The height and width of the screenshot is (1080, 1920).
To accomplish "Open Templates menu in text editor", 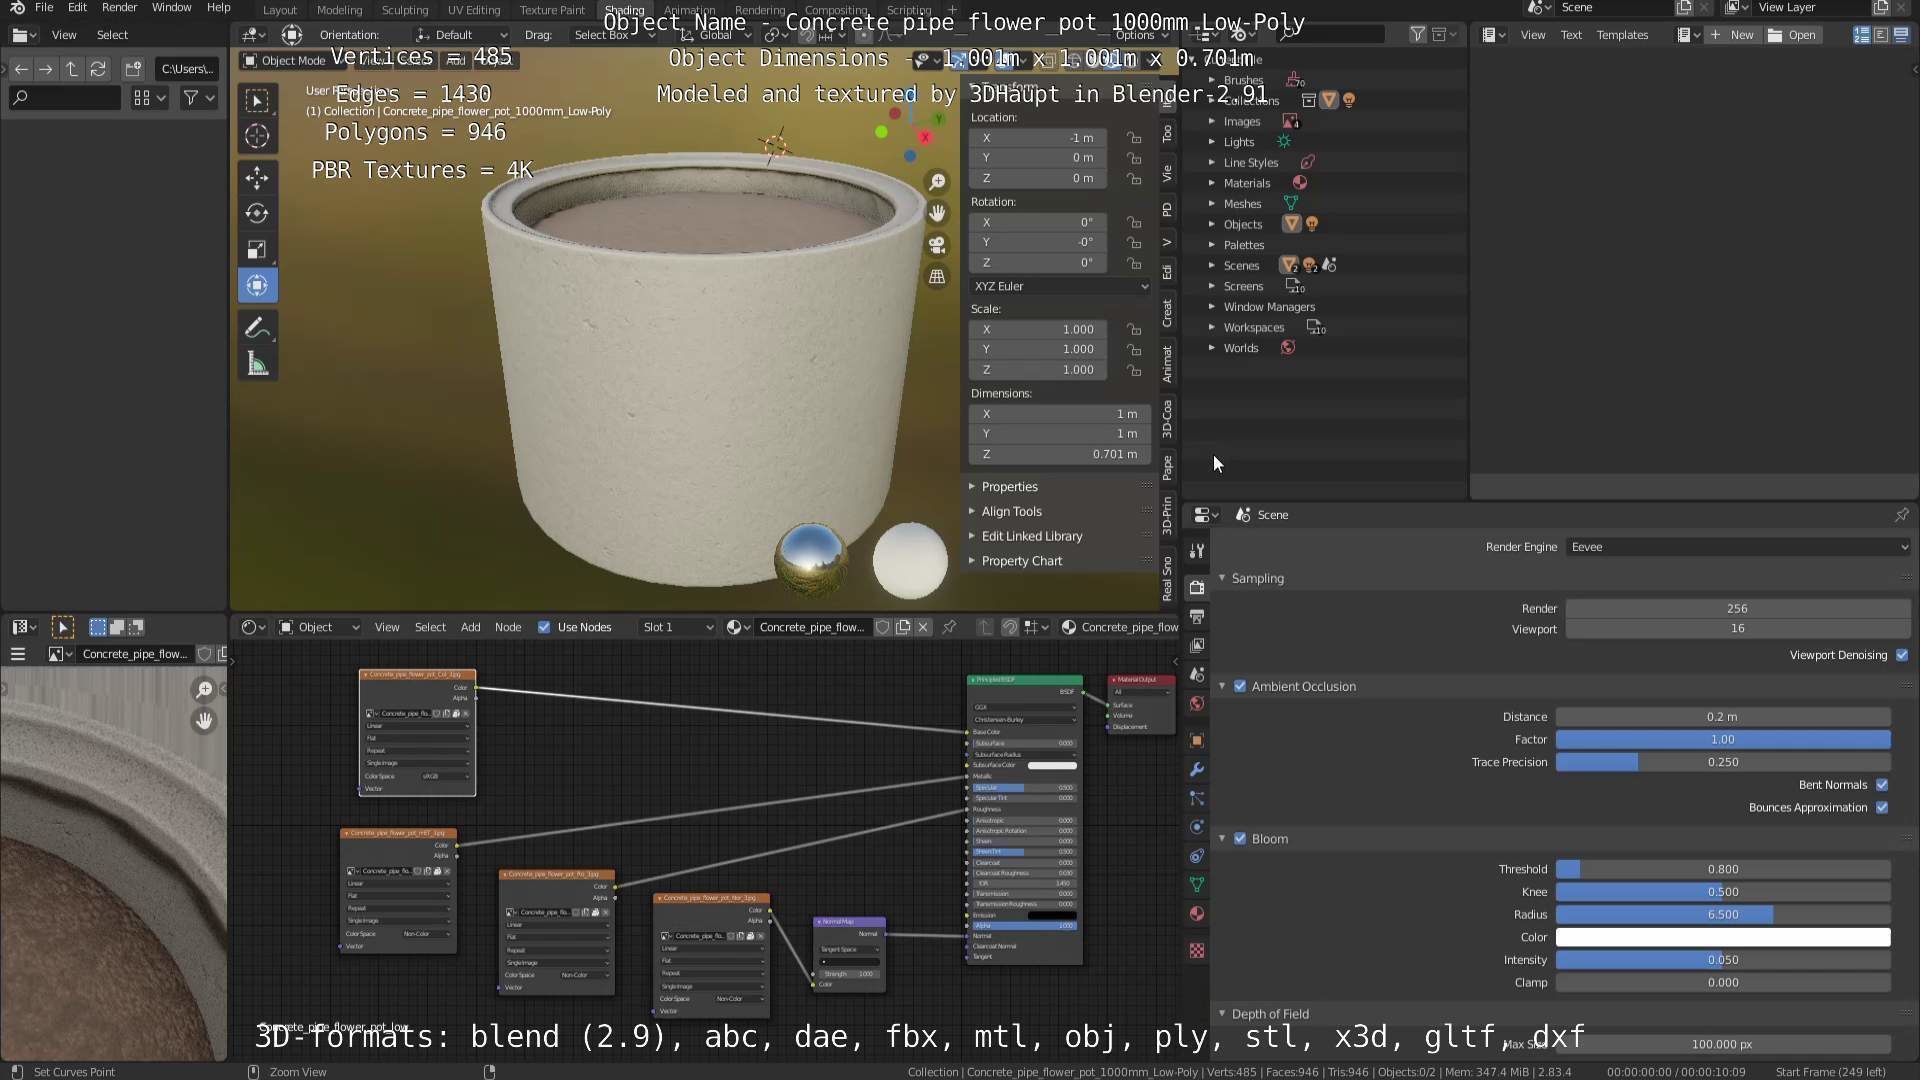I will coord(1622,35).
